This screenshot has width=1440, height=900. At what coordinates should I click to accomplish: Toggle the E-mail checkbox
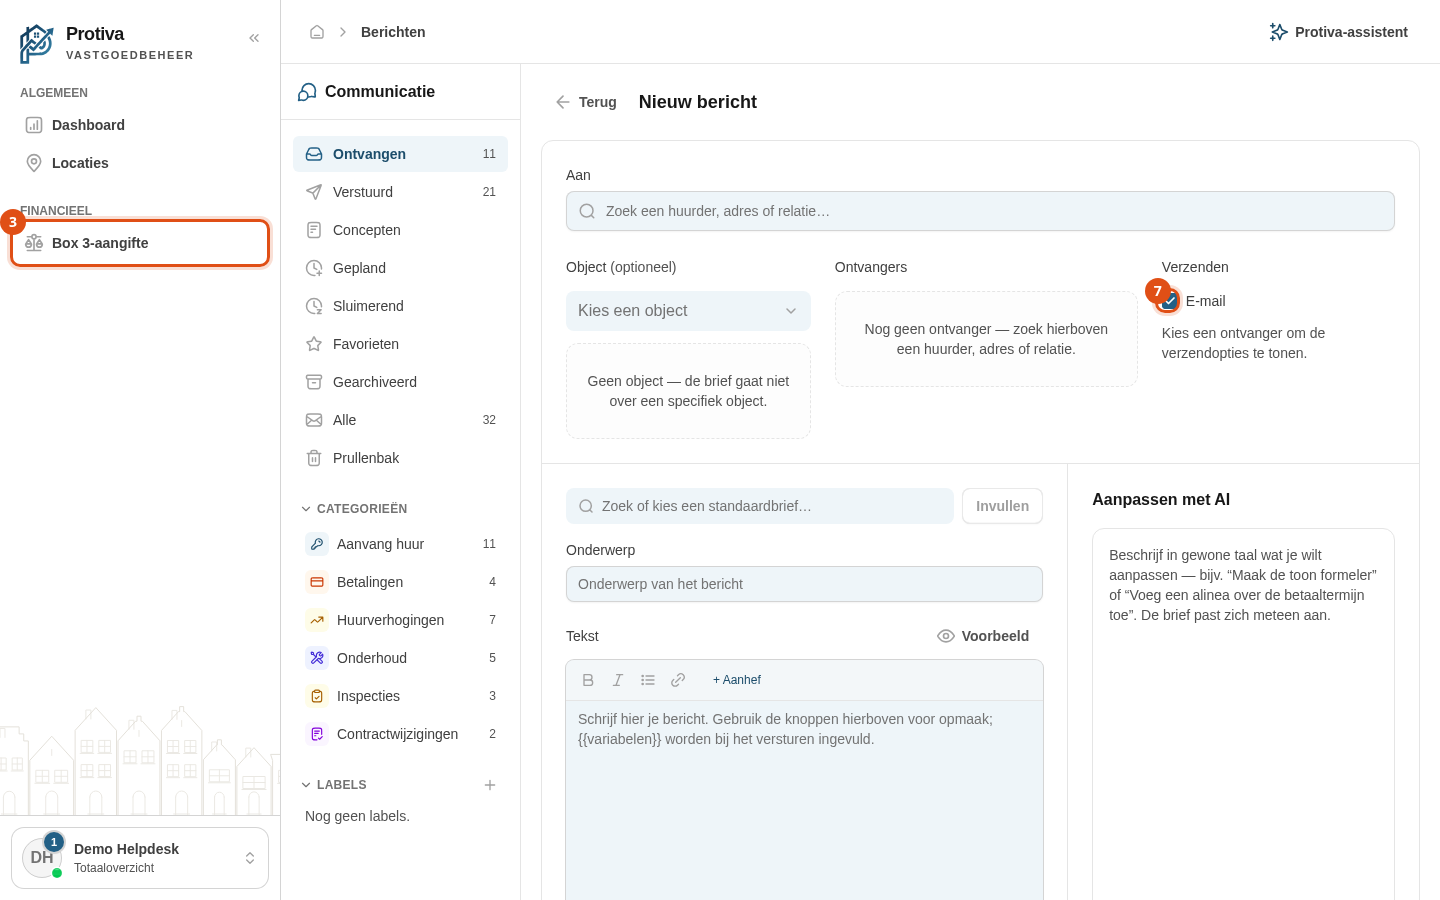pos(1170,301)
